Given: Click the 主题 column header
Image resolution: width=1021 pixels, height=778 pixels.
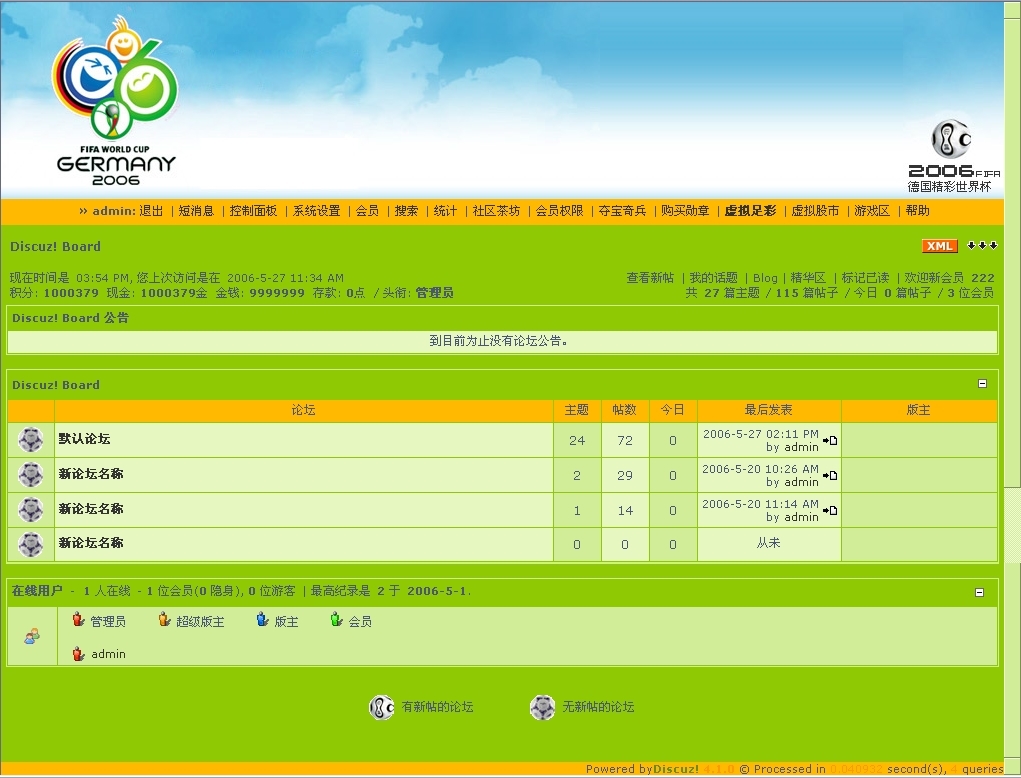Looking at the screenshot, I should point(576,410).
